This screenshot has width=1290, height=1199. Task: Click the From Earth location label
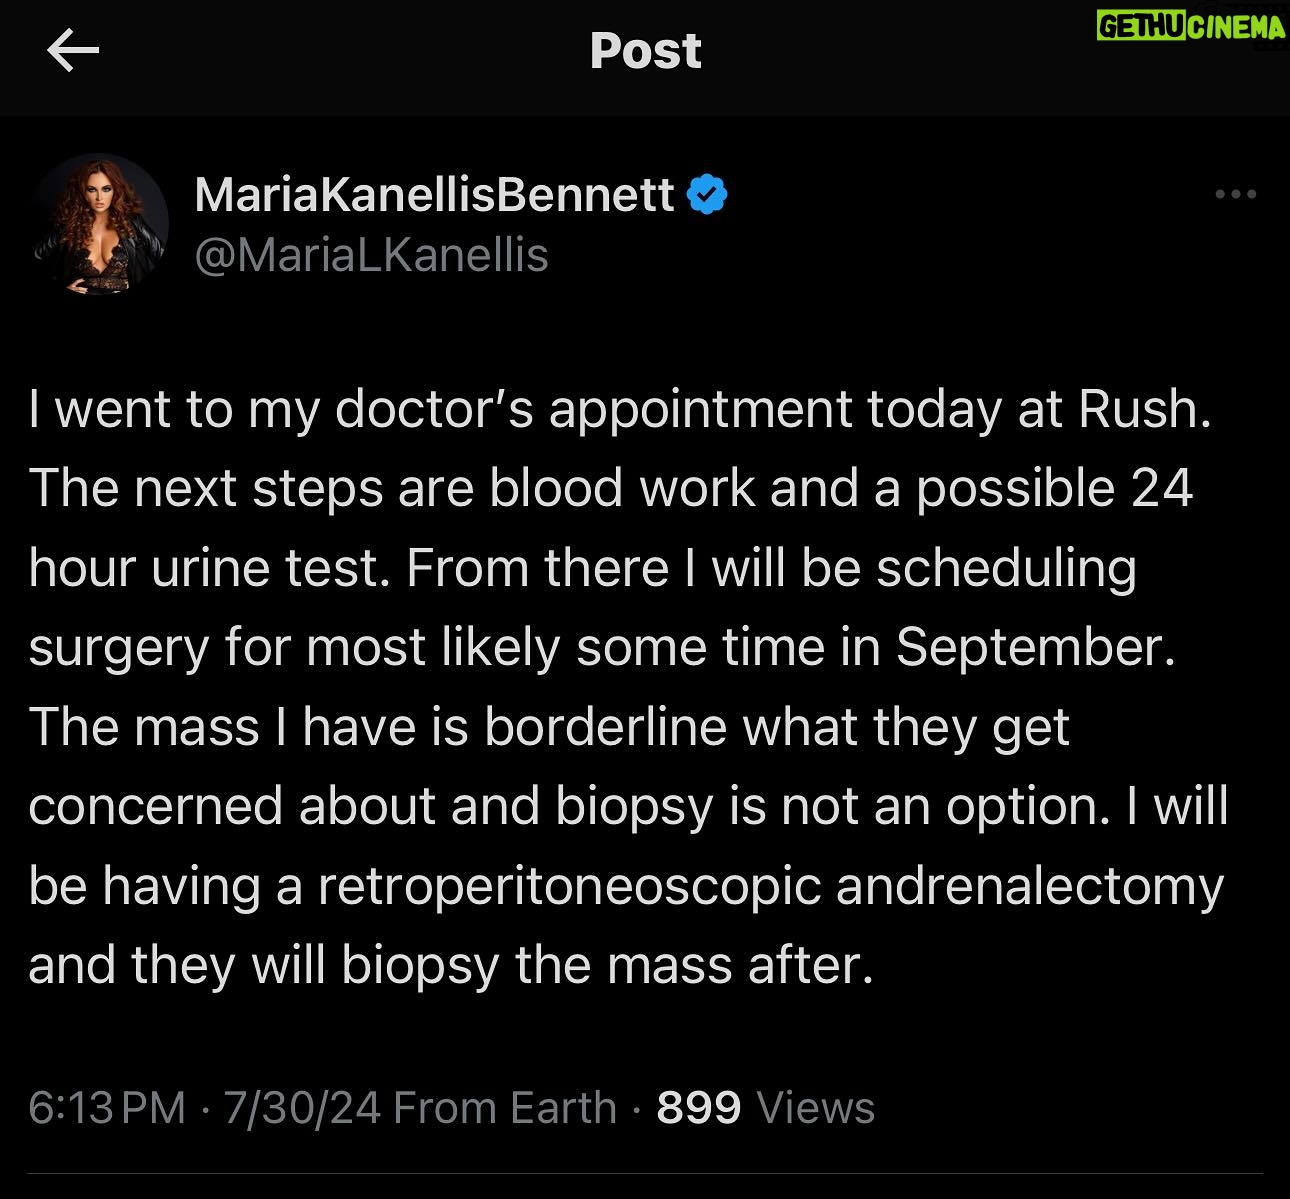pos(505,1108)
